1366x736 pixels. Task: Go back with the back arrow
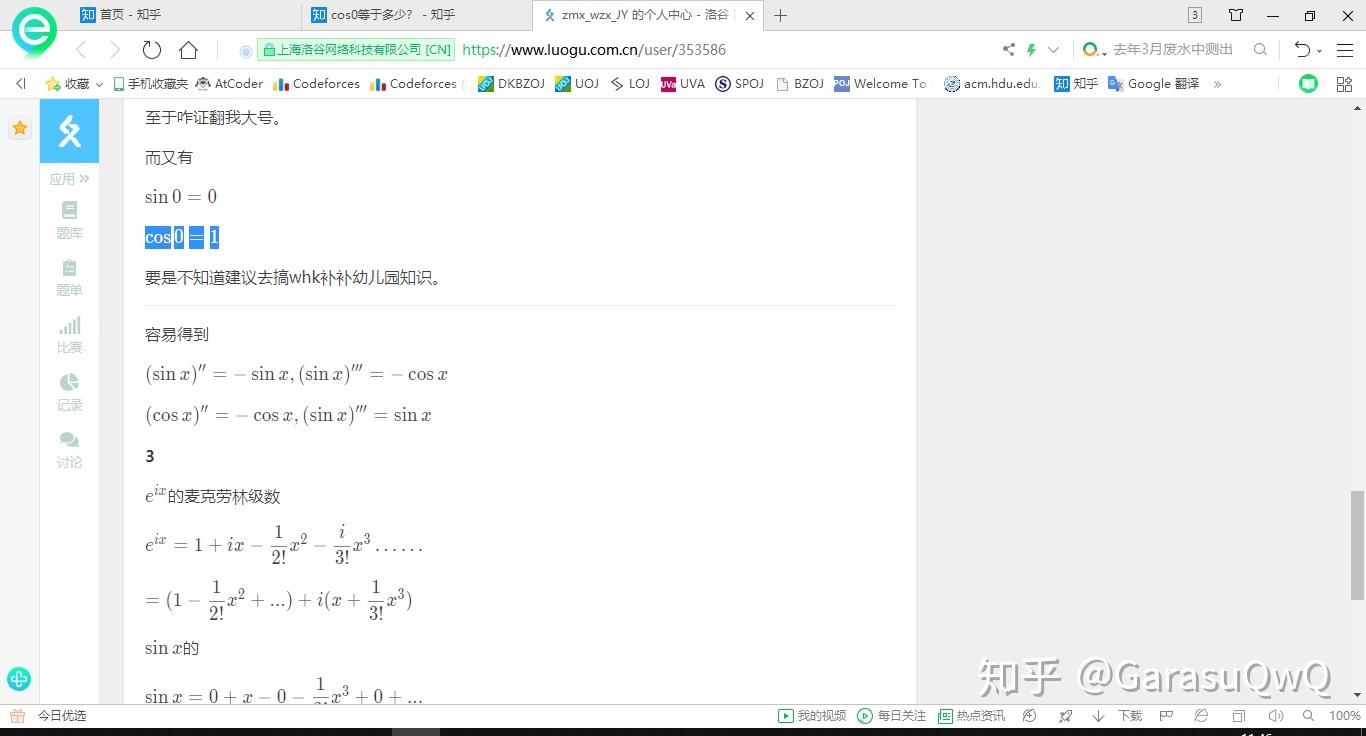(x=81, y=50)
